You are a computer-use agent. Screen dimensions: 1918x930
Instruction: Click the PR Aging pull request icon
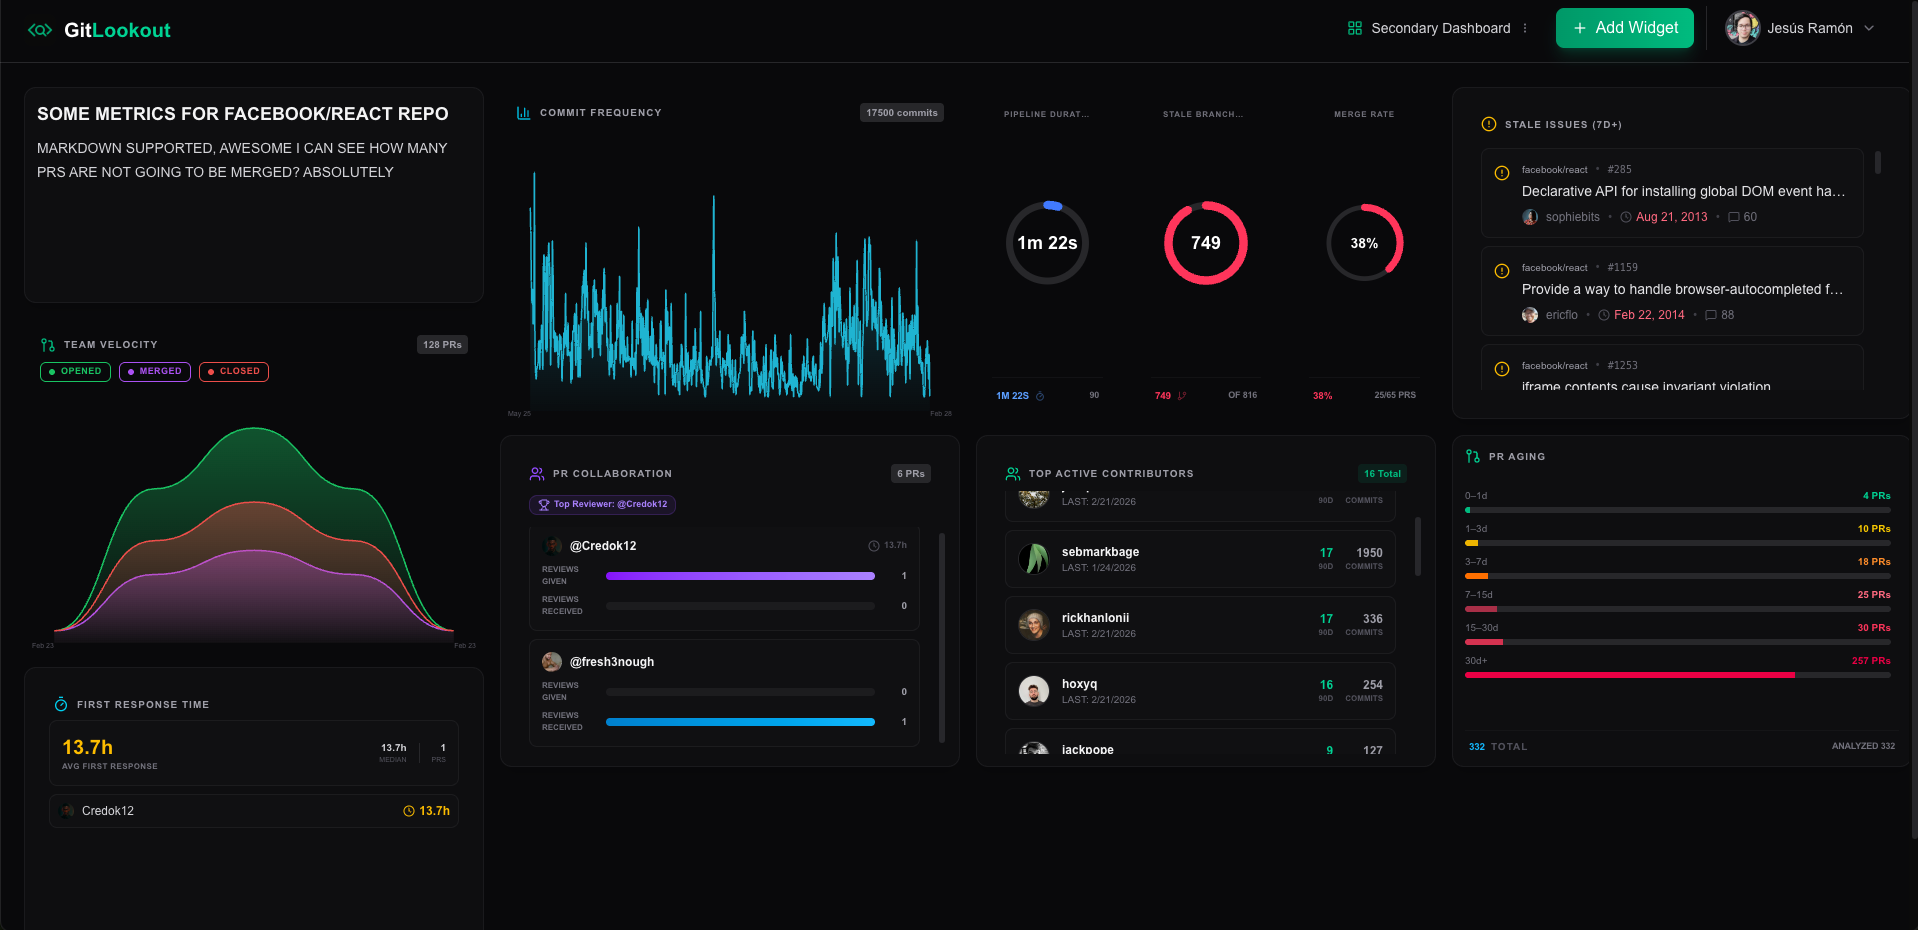coord(1472,457)
